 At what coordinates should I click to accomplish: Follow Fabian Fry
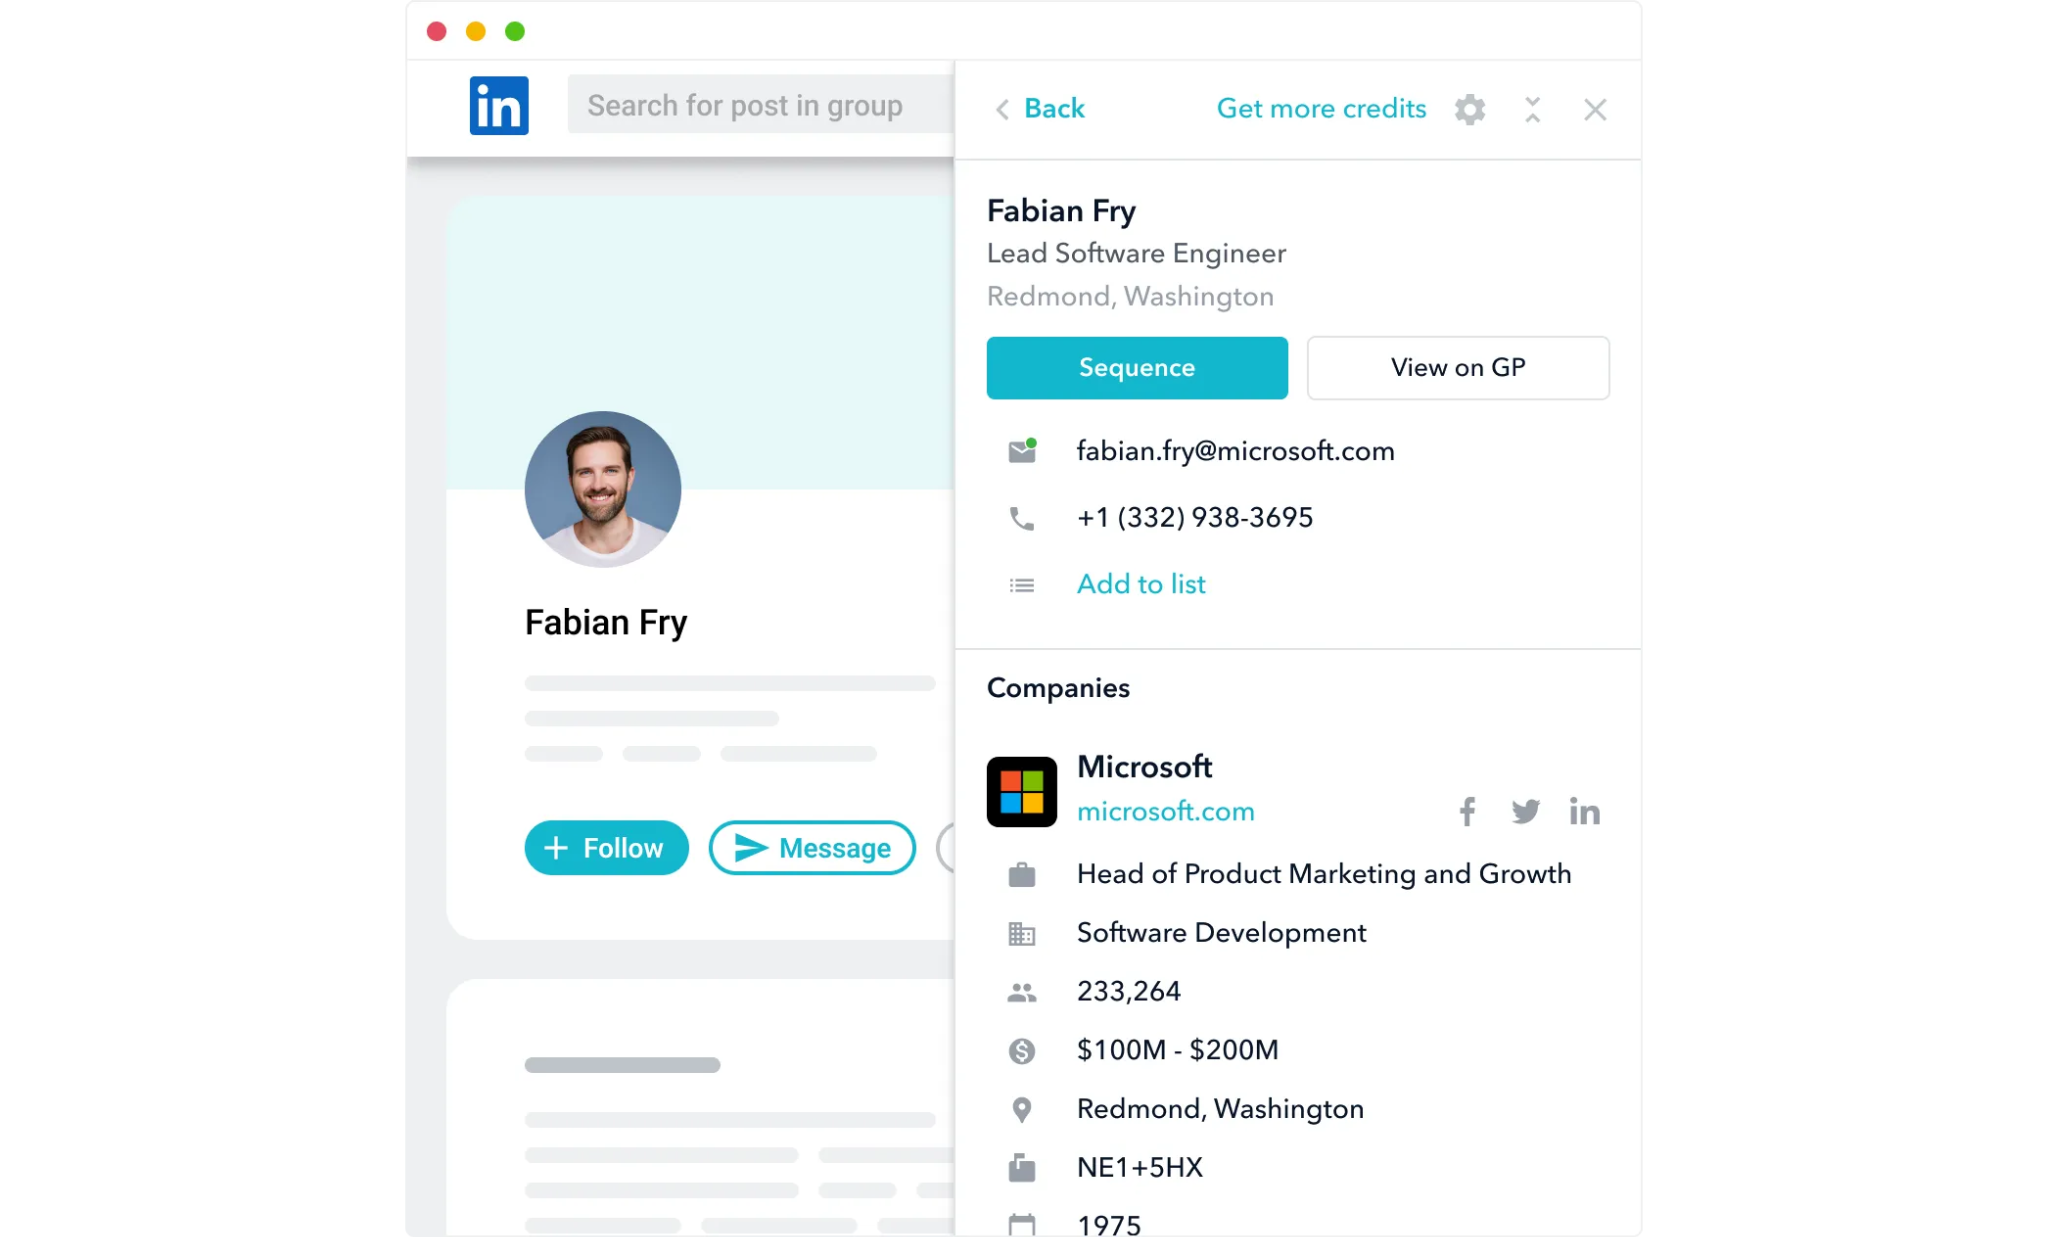click(606, 848)
